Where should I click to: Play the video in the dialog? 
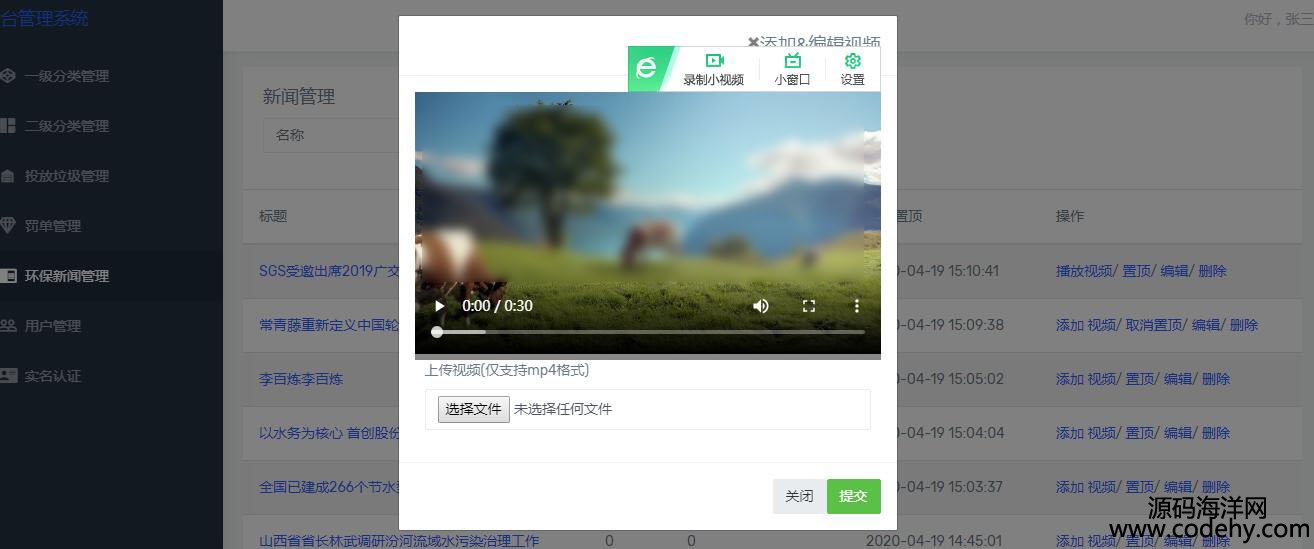pos(439,306)
